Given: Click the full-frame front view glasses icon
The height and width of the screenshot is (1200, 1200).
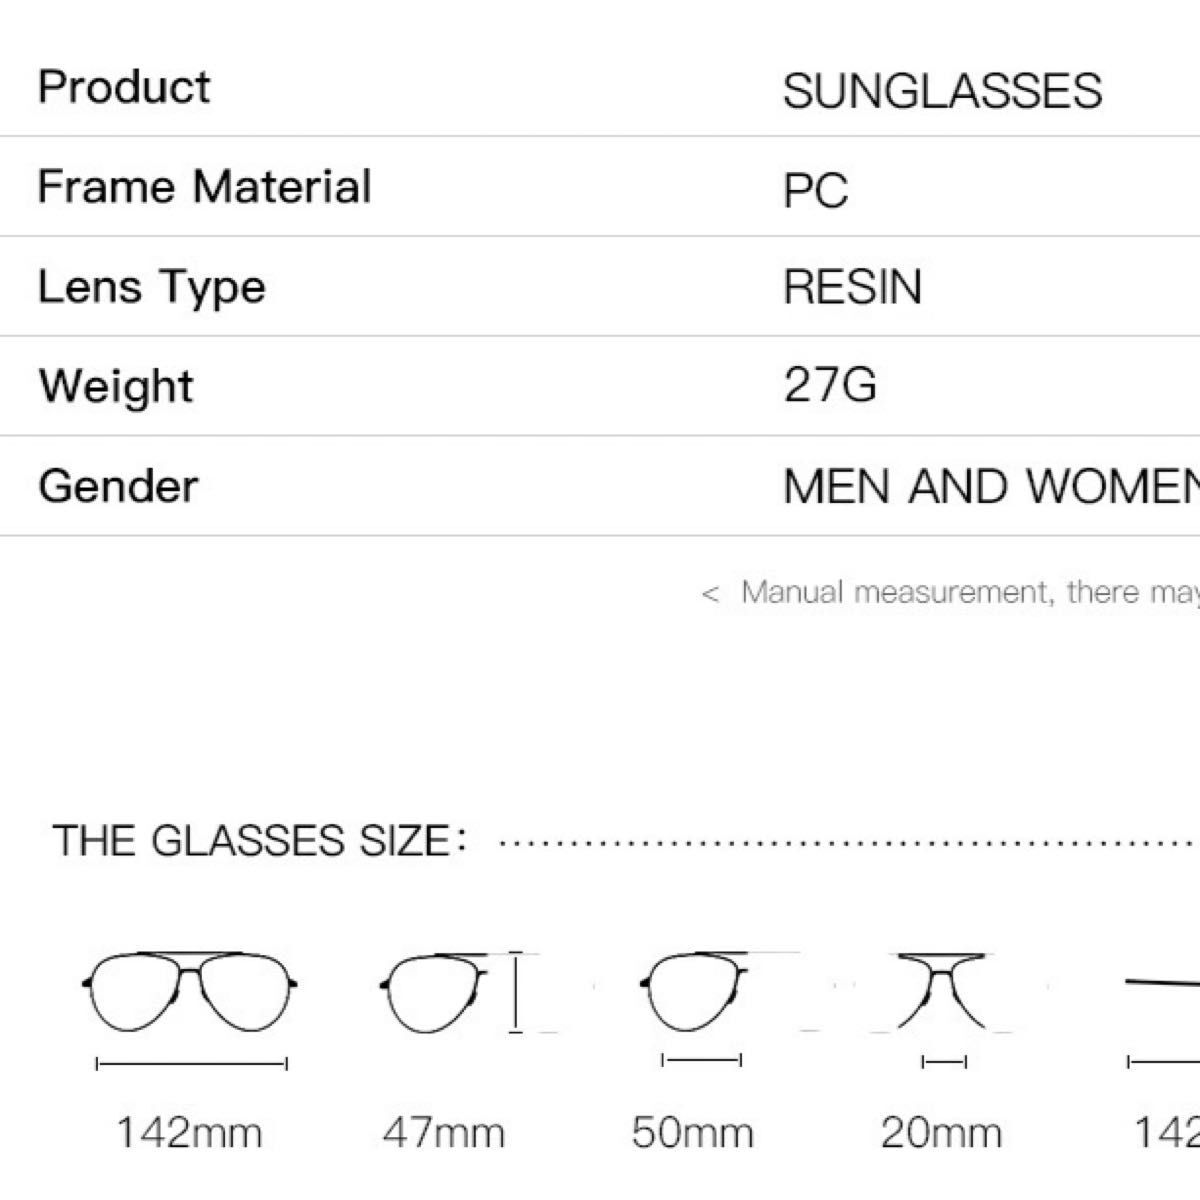Looking at the screenshot, I should point(191,992).
